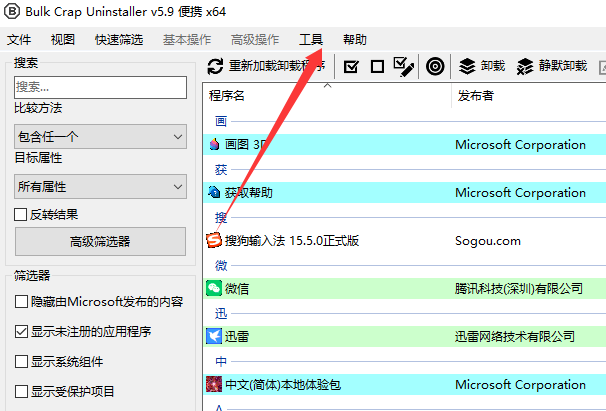The image size is (606, 411).
Task: Select the 中文(简体)本地体验包 program name
Action: pyautogui.click(x=283, y=384)
